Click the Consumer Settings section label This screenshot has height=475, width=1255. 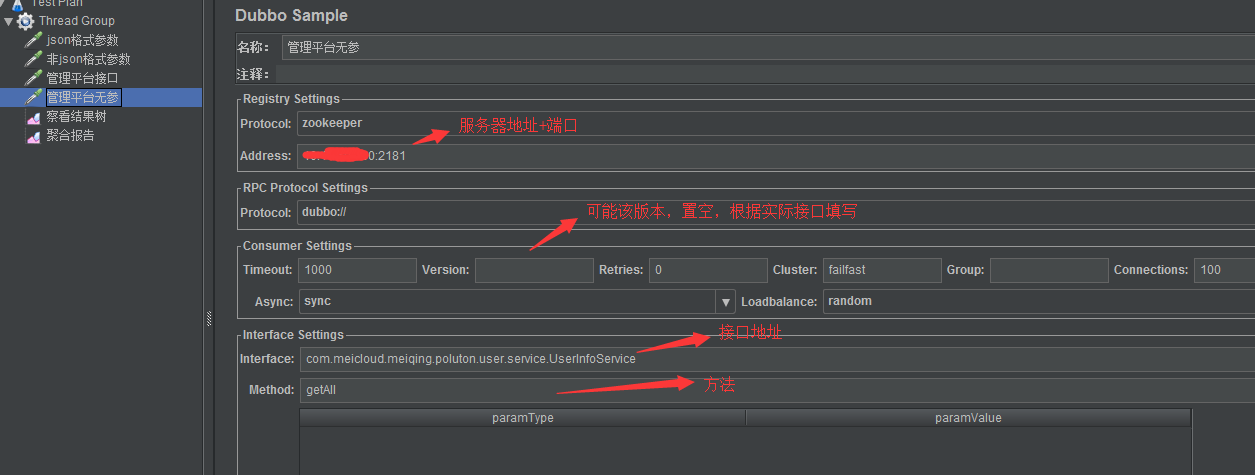[297, 246]
